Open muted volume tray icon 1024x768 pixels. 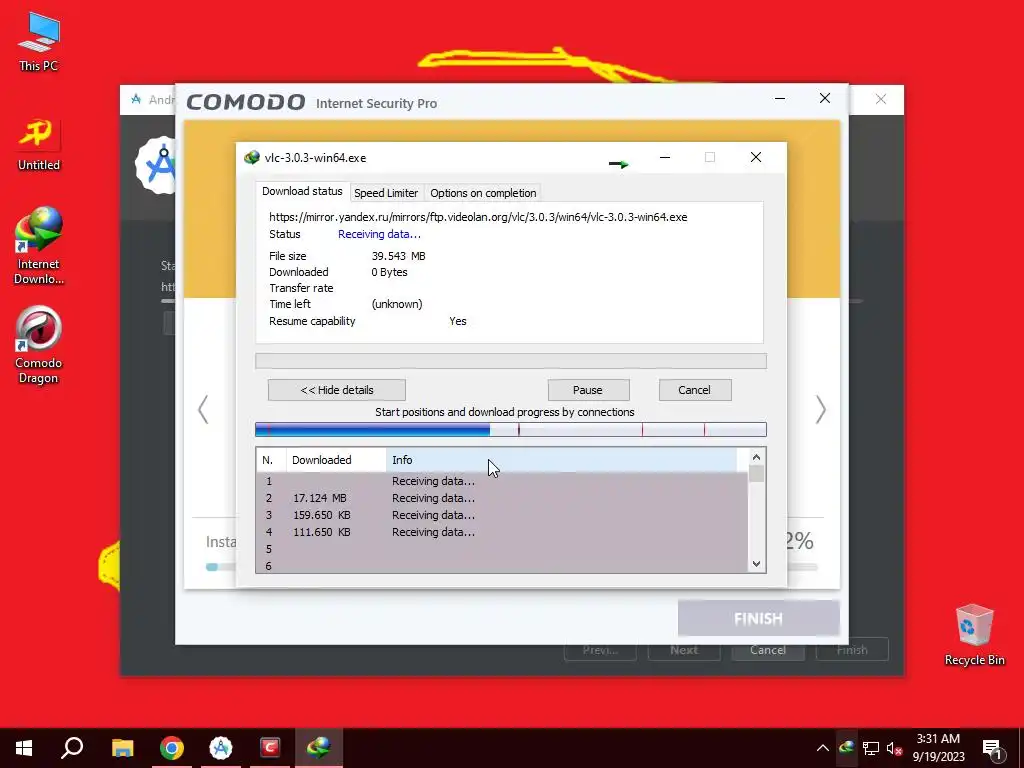tap(894, 748)
